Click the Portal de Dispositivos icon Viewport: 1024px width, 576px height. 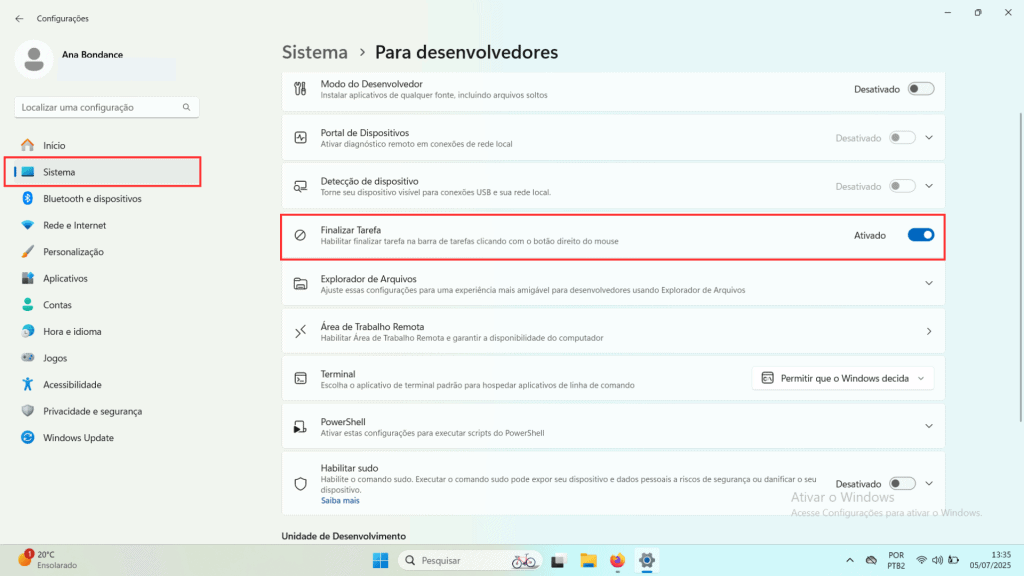tap(300, 138)
